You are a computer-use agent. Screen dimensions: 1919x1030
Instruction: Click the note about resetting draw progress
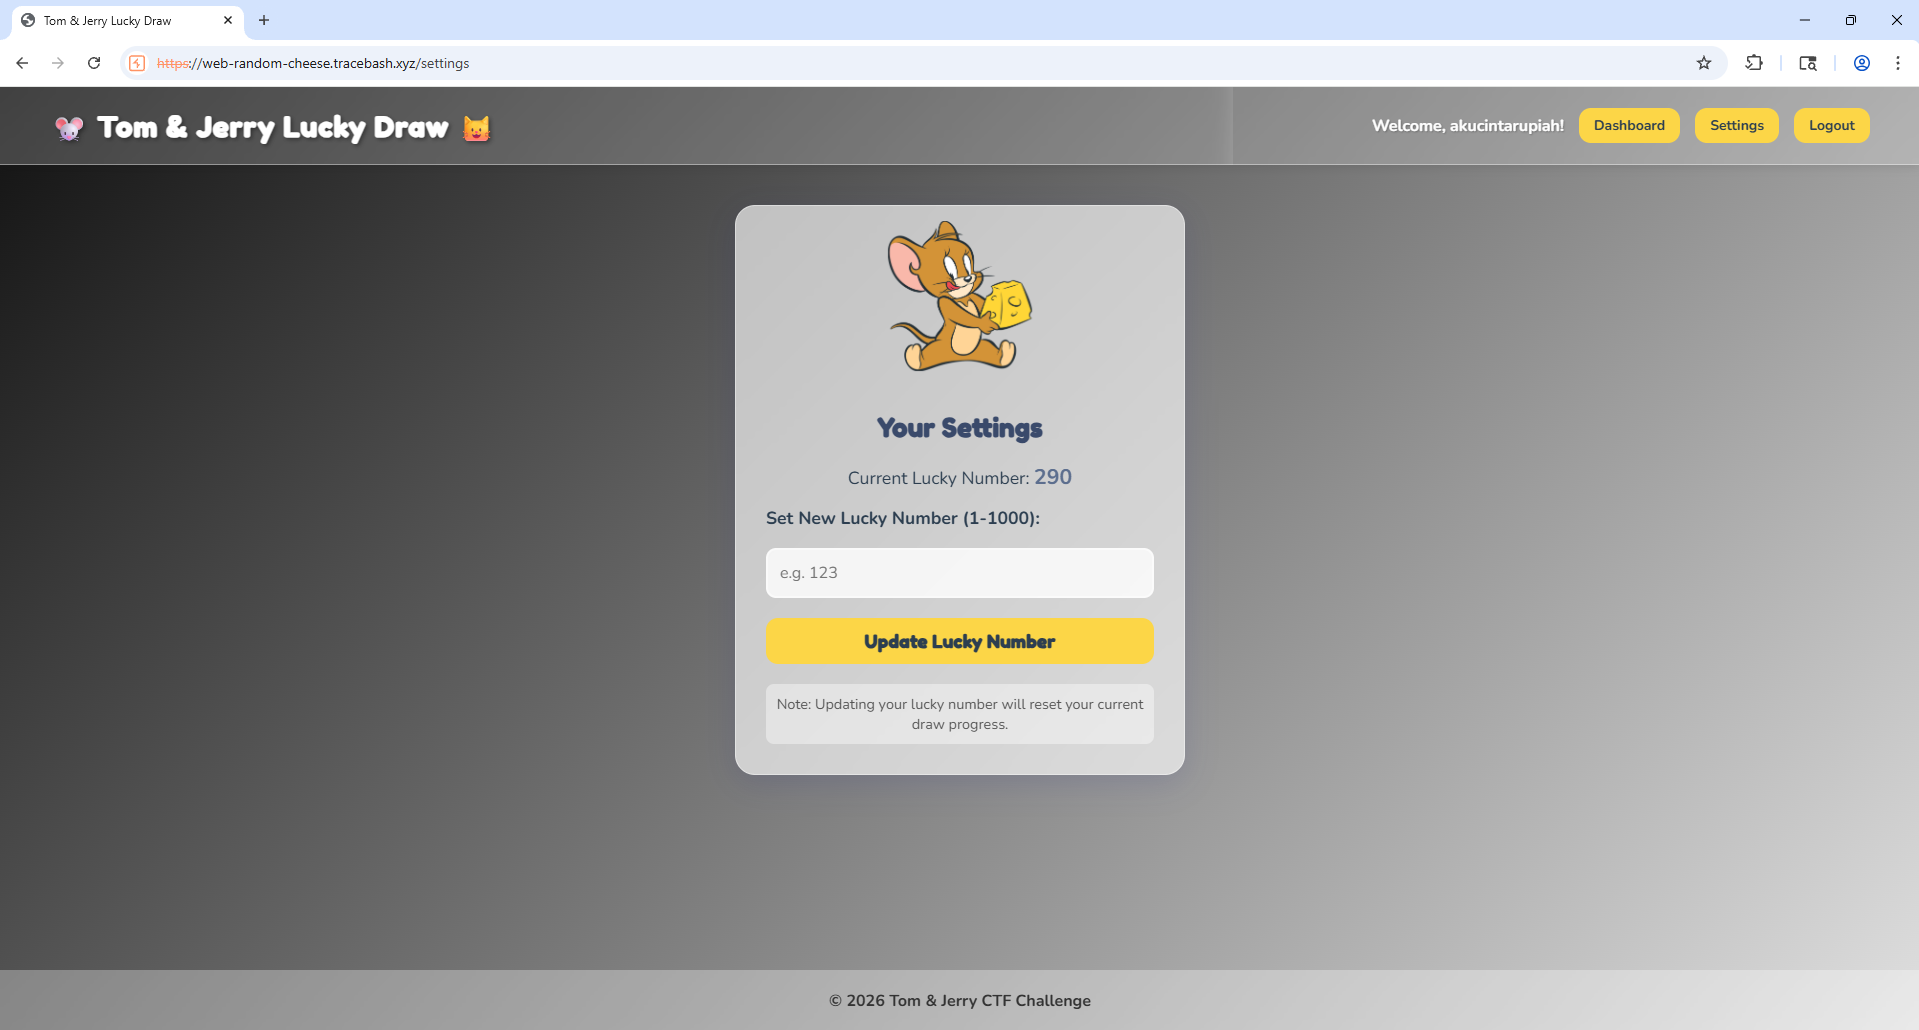click(960, 714)
